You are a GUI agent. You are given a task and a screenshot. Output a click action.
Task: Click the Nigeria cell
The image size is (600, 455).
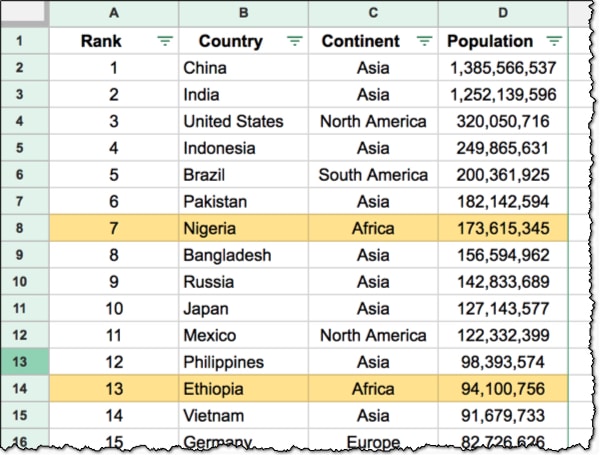coord(243,228)
